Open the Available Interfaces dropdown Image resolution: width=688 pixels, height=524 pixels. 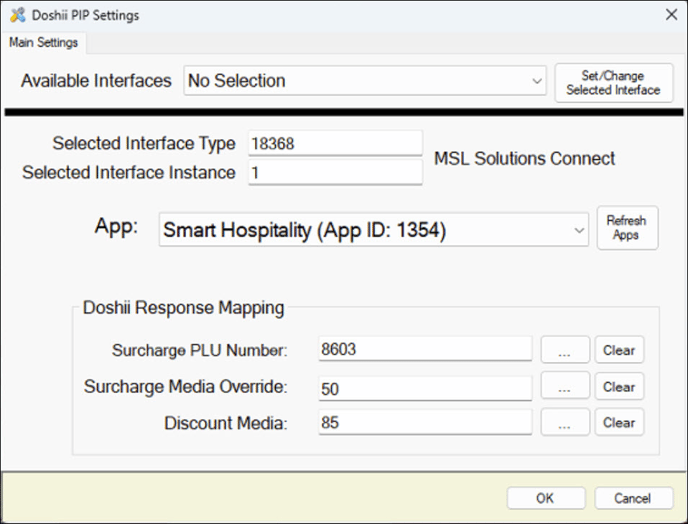[365, 81]
